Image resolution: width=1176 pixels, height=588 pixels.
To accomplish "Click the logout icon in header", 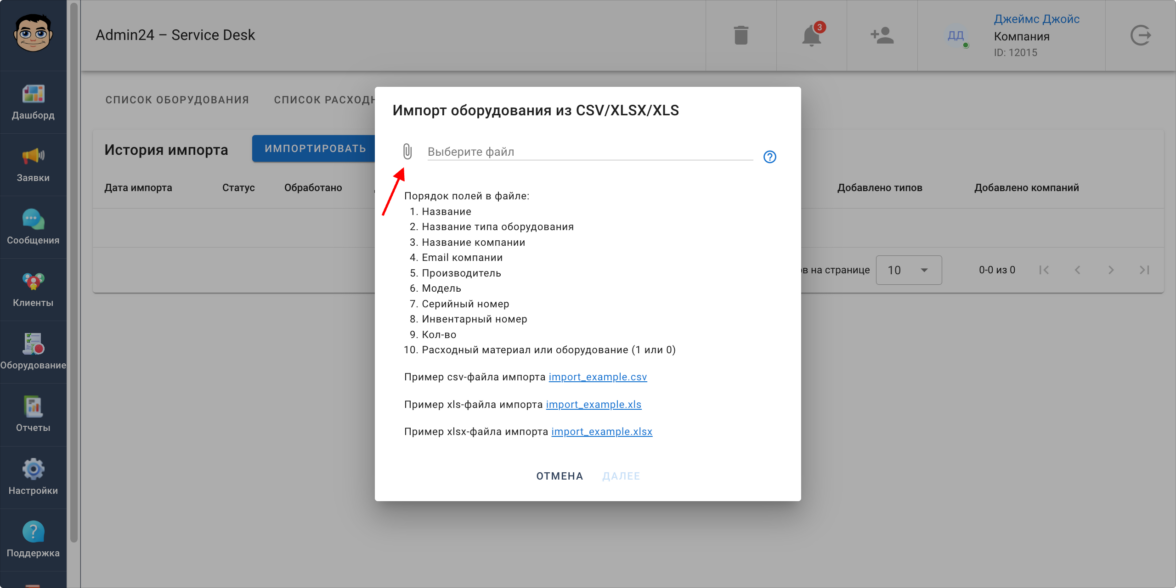I will (x=1140, y=35).
